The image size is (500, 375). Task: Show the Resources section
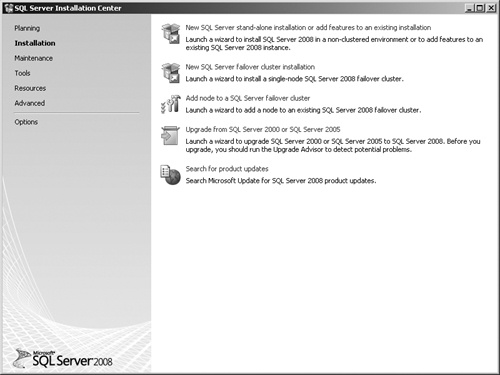[30, 88]
